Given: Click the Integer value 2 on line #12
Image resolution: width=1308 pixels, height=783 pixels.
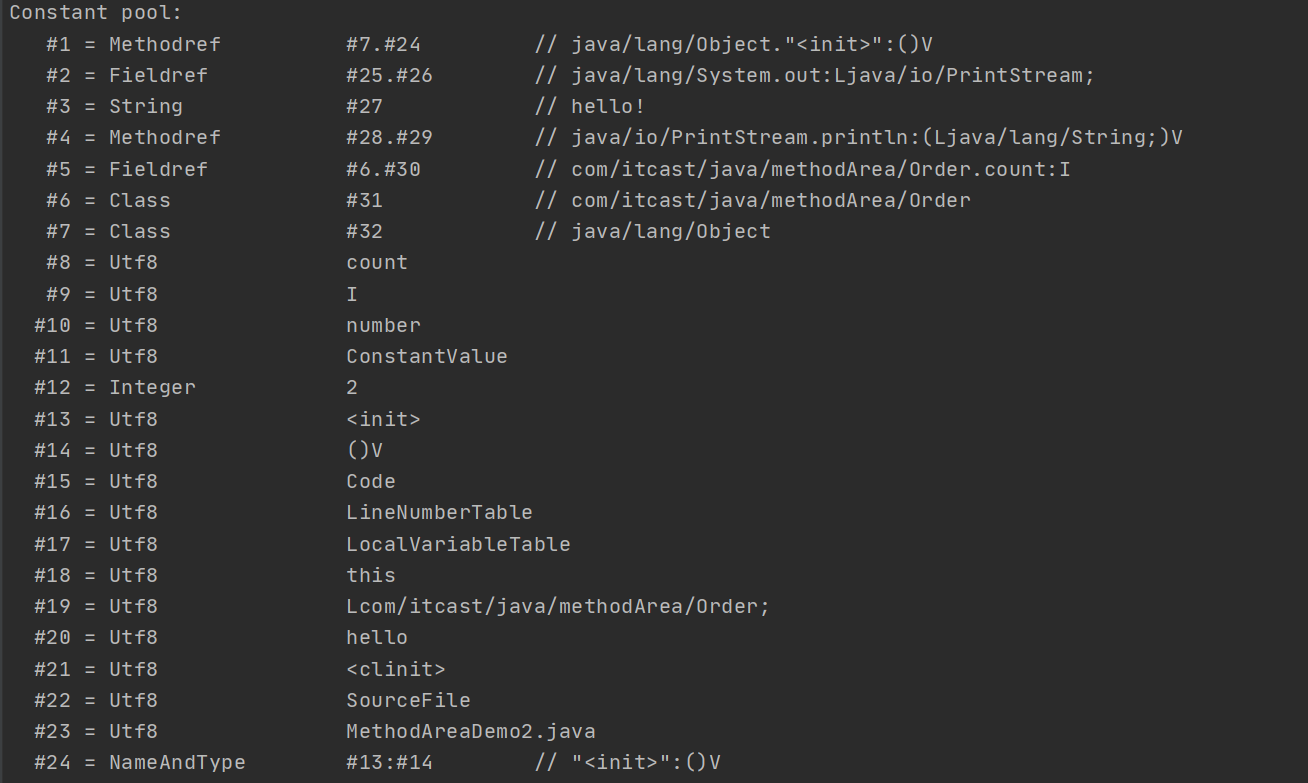Looking at the screenshot, I should [x=352, y=387].
